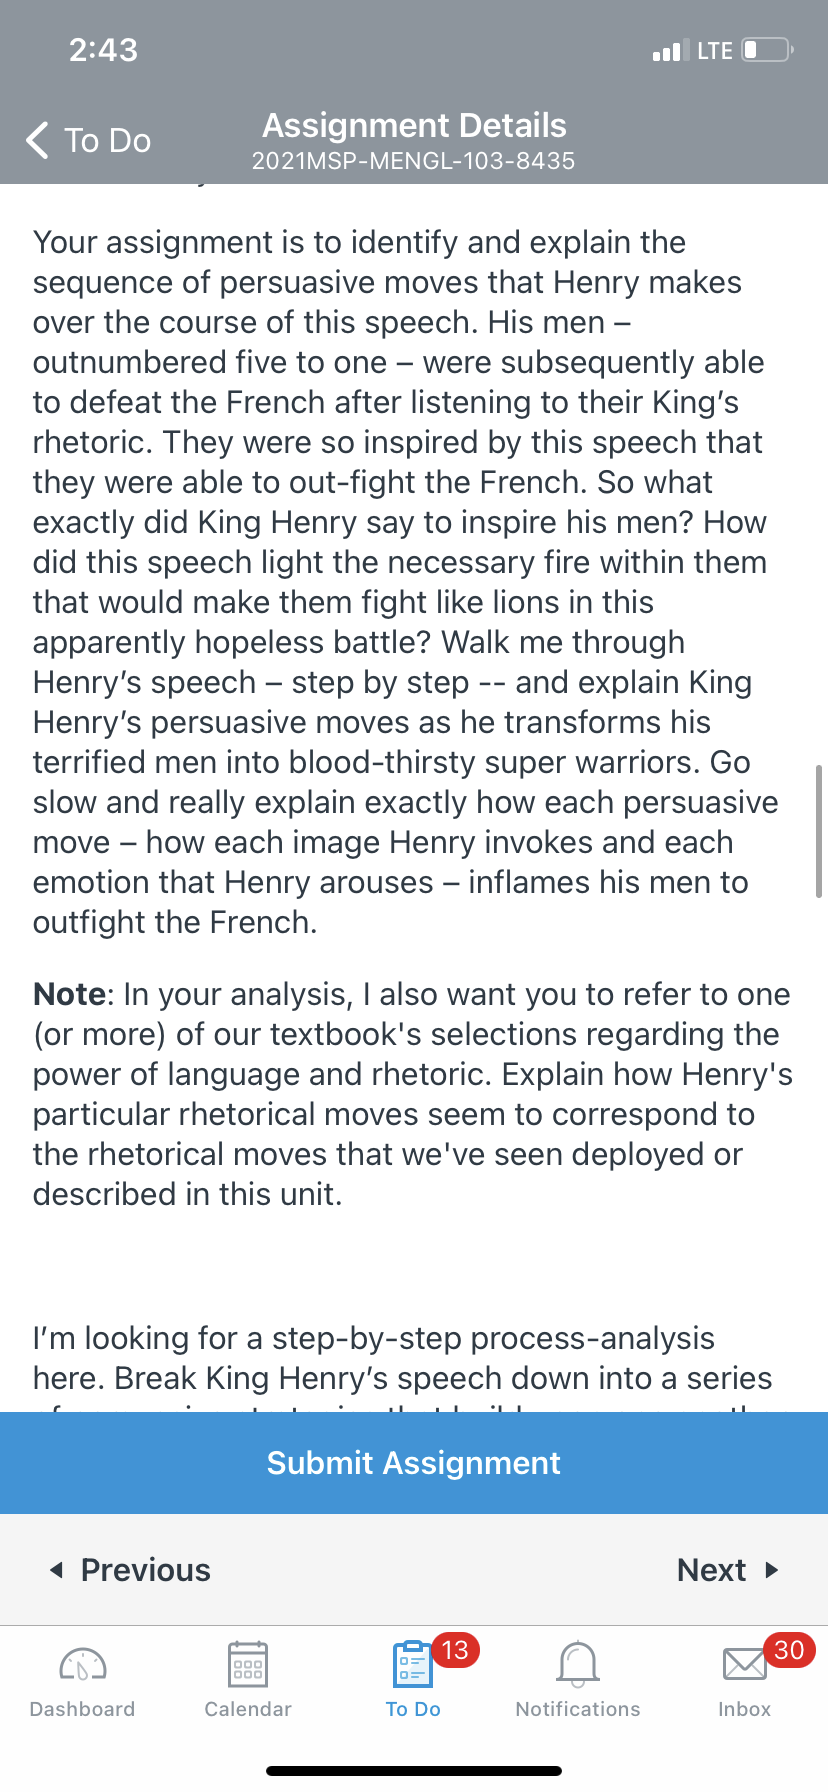Tap the right triangle arrow beside Next
The image size is (828, 1792).
(x=772, y=1570)
